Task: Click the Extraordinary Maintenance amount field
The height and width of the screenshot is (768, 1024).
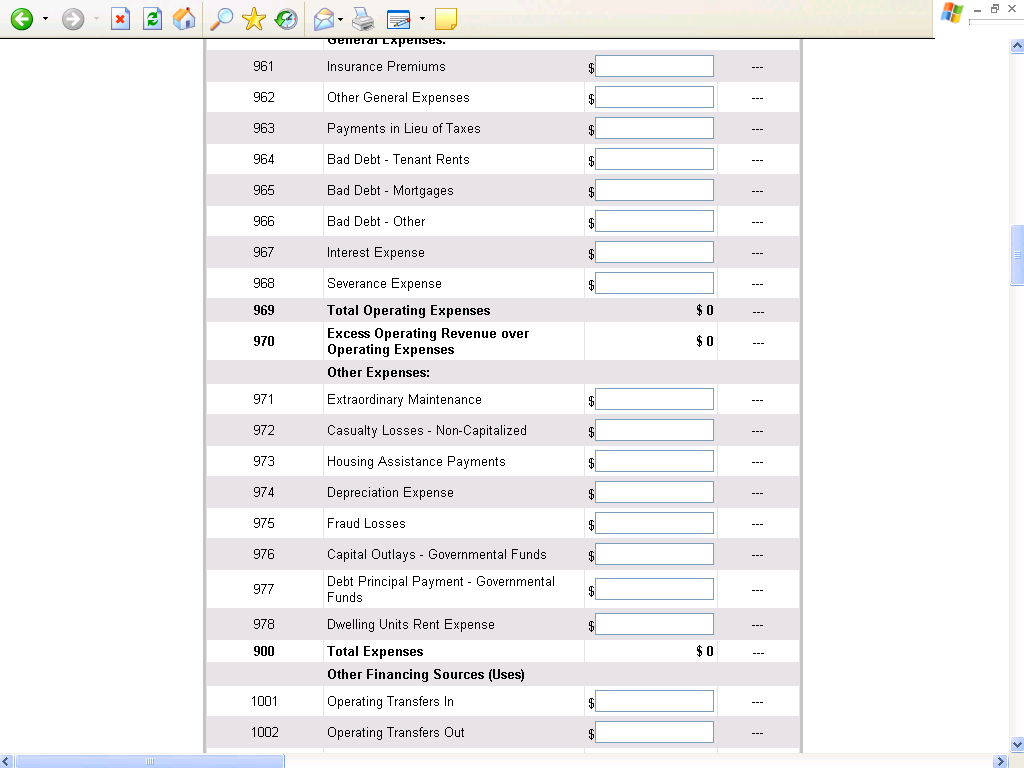Action: coord(654,399)
